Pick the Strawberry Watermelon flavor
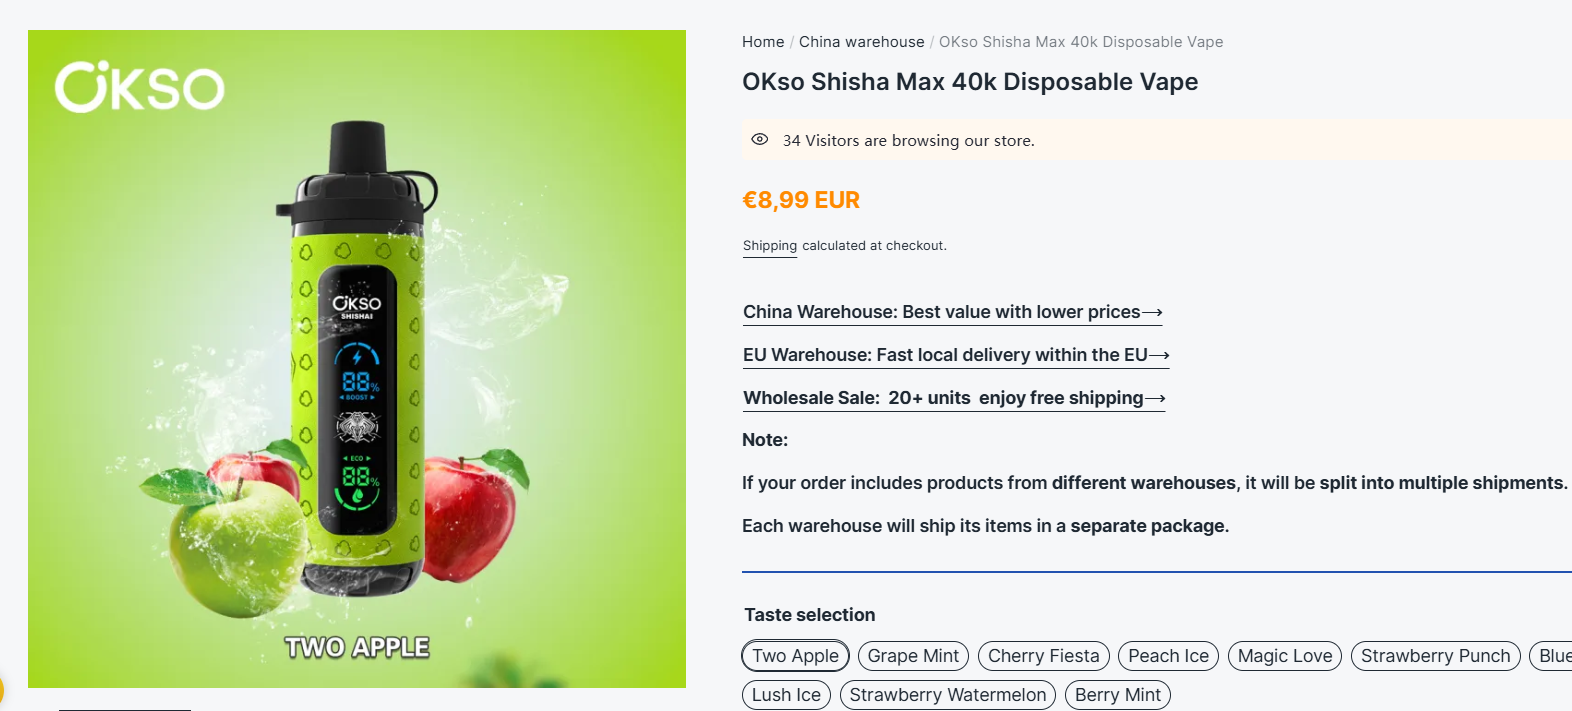This screenshot has height=711, width=1572. click(x=947, y=695)
